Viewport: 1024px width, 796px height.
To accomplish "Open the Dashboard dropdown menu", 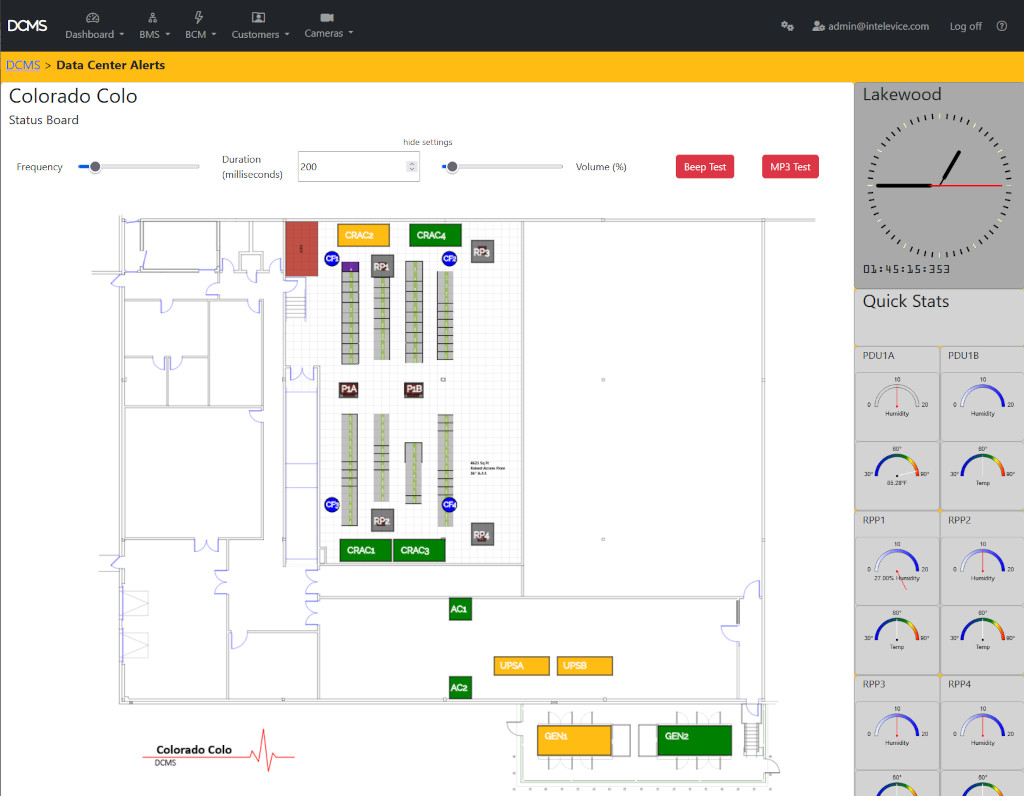I will click(94, 26).
